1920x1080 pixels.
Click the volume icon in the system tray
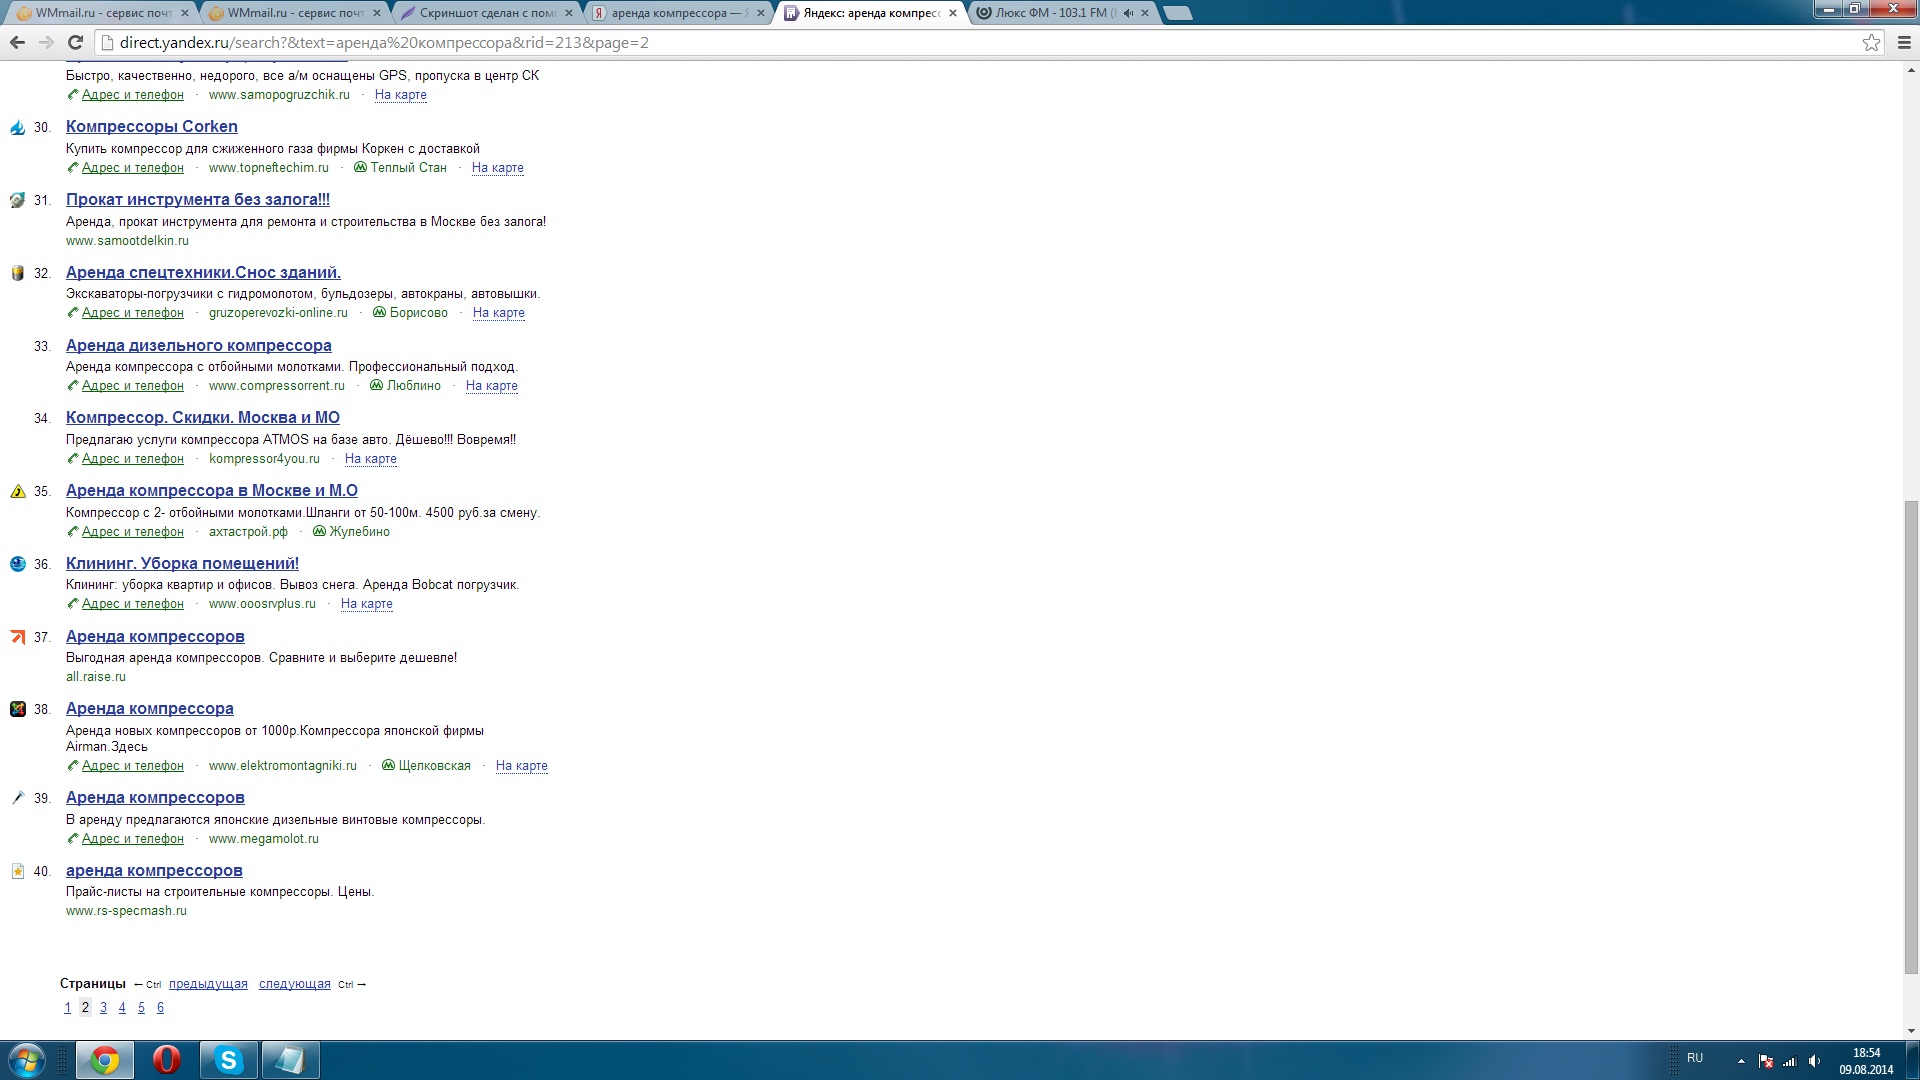pyautogui.click(x=1814, y=1061)
